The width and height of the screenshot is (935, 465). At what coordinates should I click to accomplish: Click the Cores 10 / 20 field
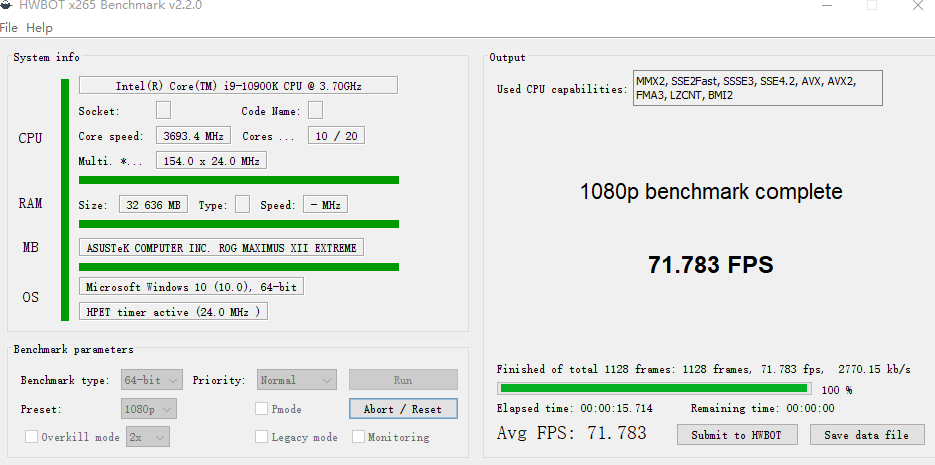(336, 136)
